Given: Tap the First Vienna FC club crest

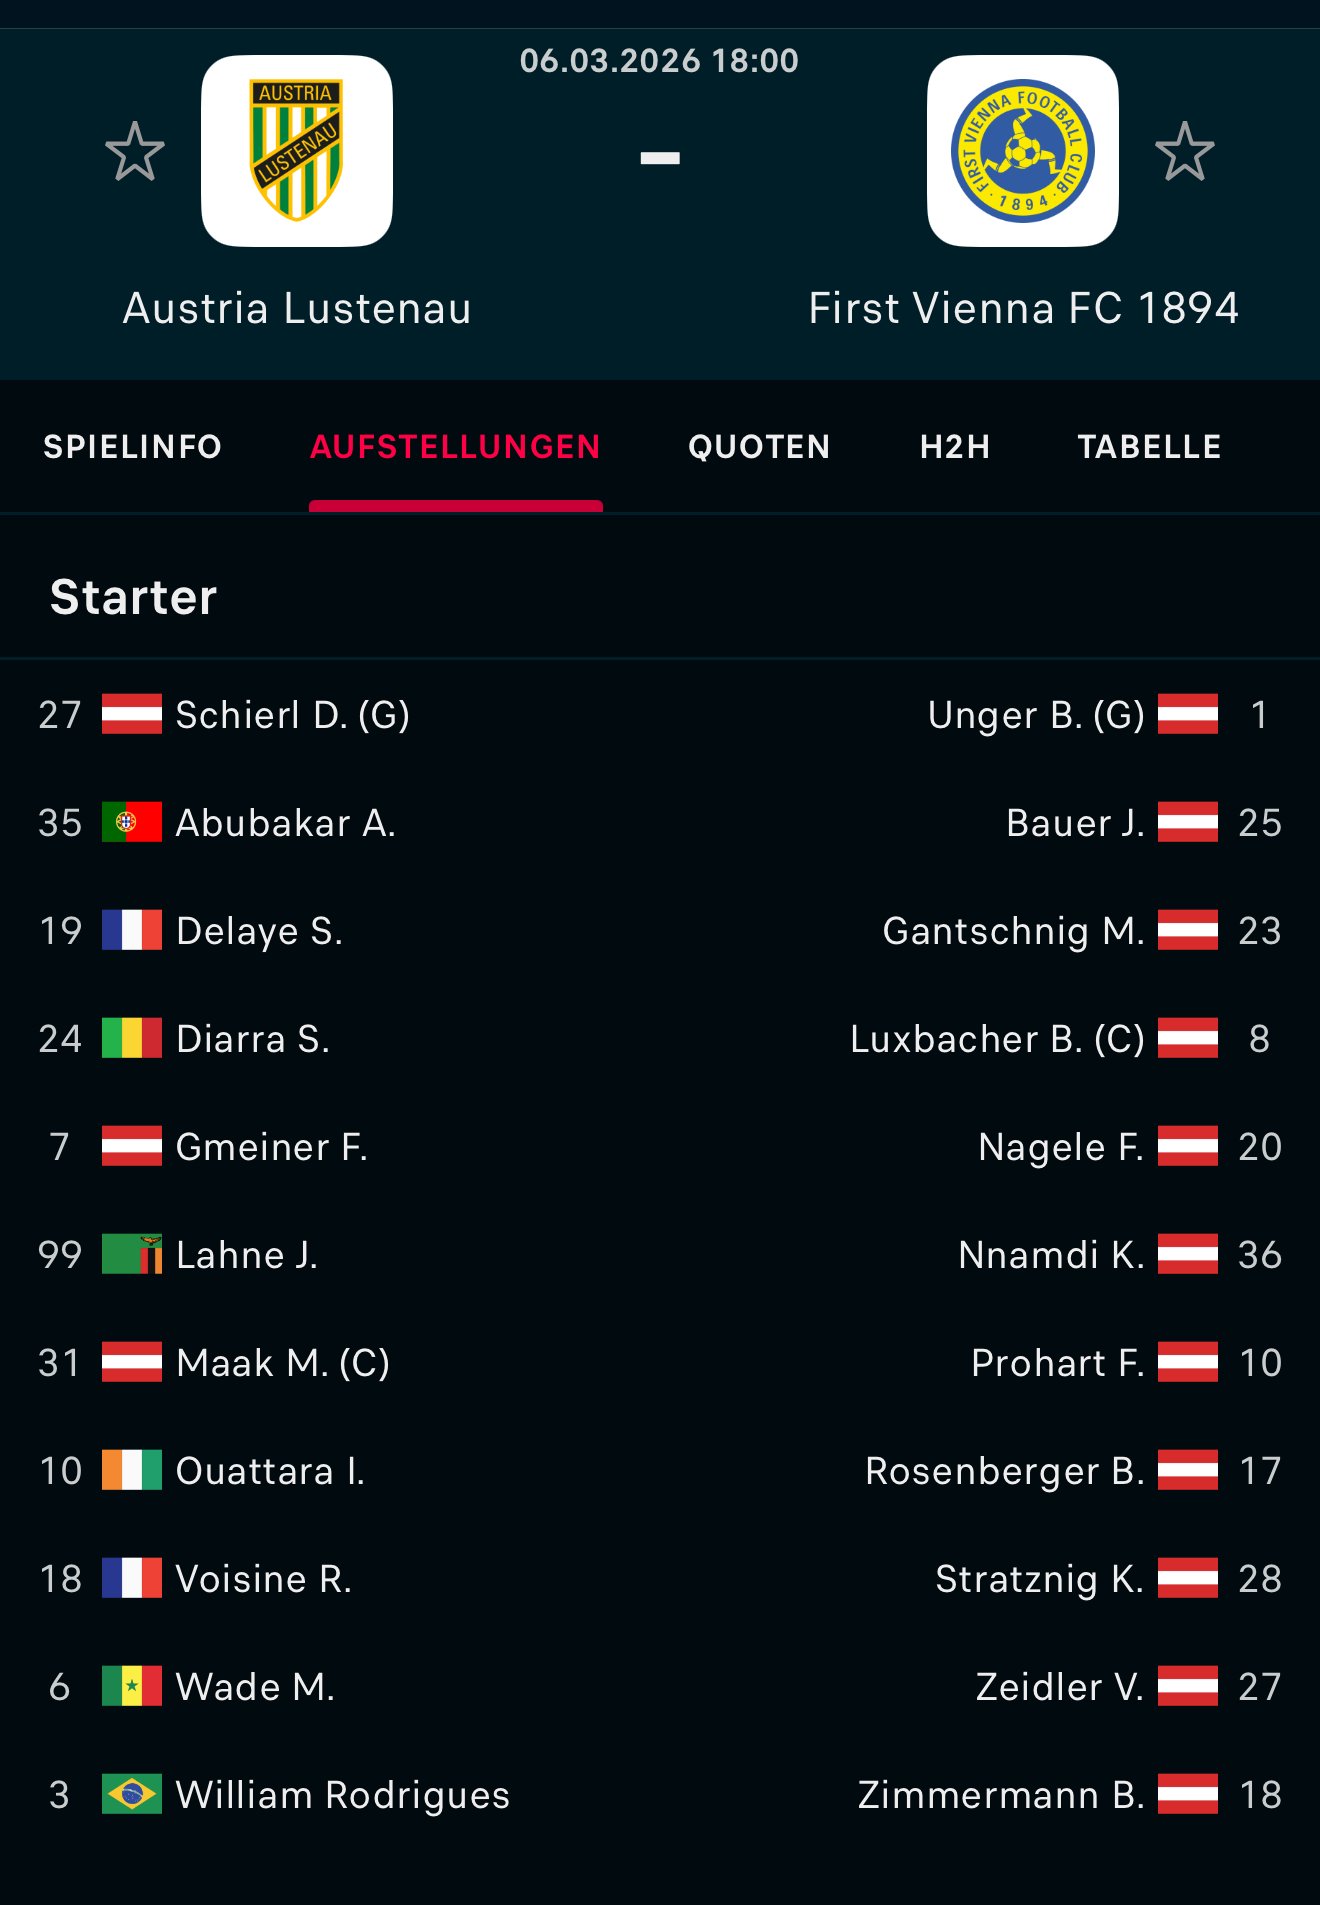Looking at the screenshot, I should pyautogui.click(x=1022, y=151).
